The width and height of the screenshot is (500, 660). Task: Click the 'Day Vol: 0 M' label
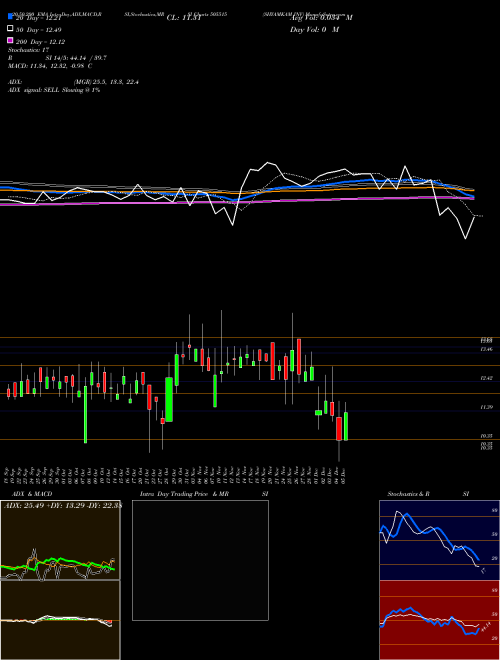[314, 30]
